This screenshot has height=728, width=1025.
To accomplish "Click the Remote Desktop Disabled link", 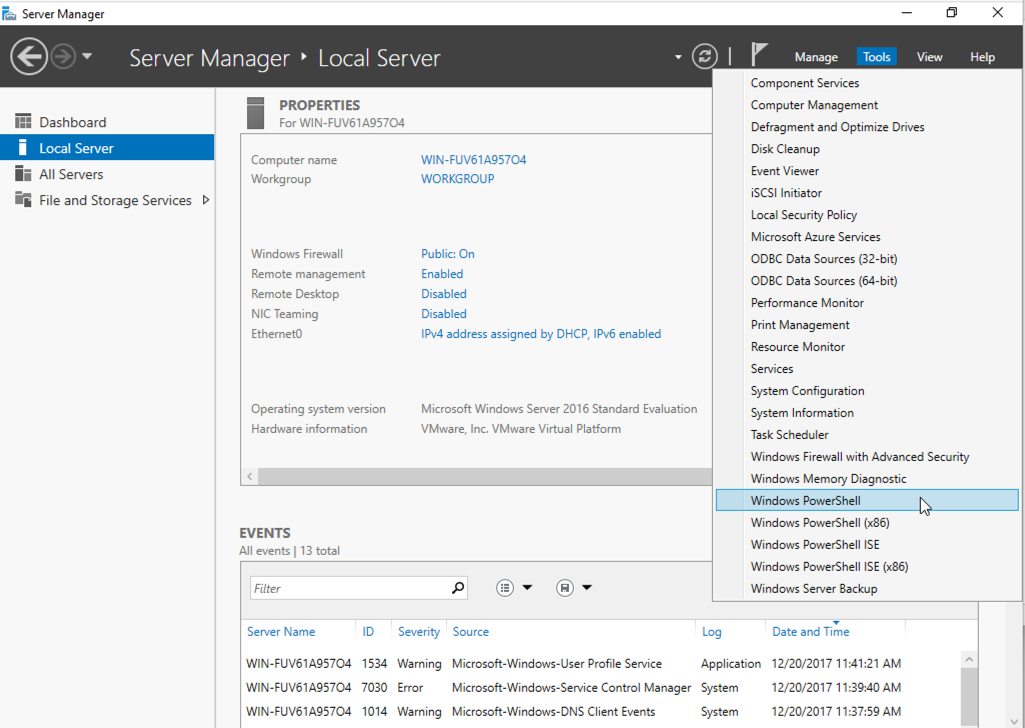I will point(443,294).
